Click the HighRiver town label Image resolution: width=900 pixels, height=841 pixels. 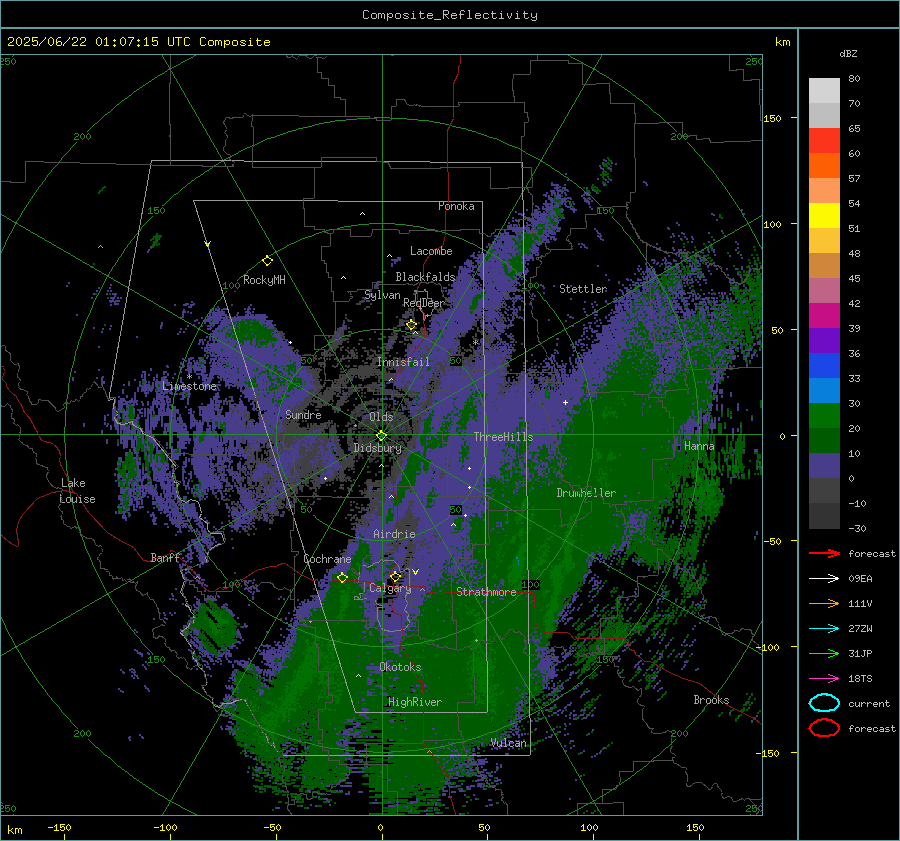click(x=415, y=702)
